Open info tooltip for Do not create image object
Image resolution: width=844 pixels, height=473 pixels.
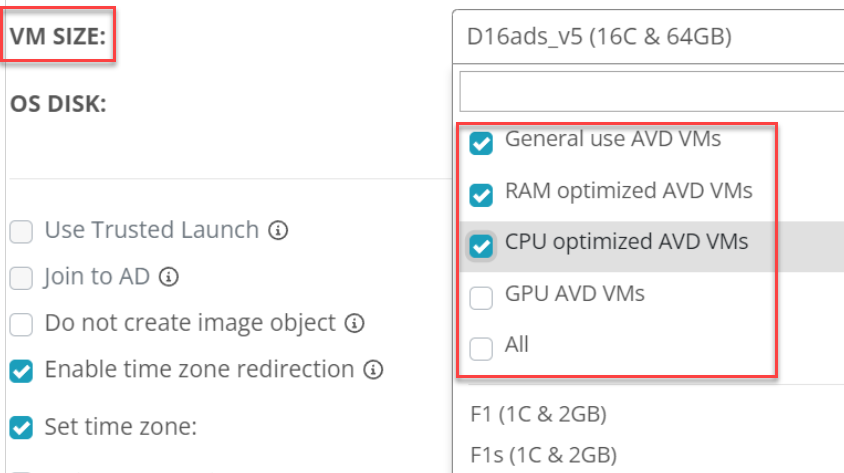[x=354, y=323]
